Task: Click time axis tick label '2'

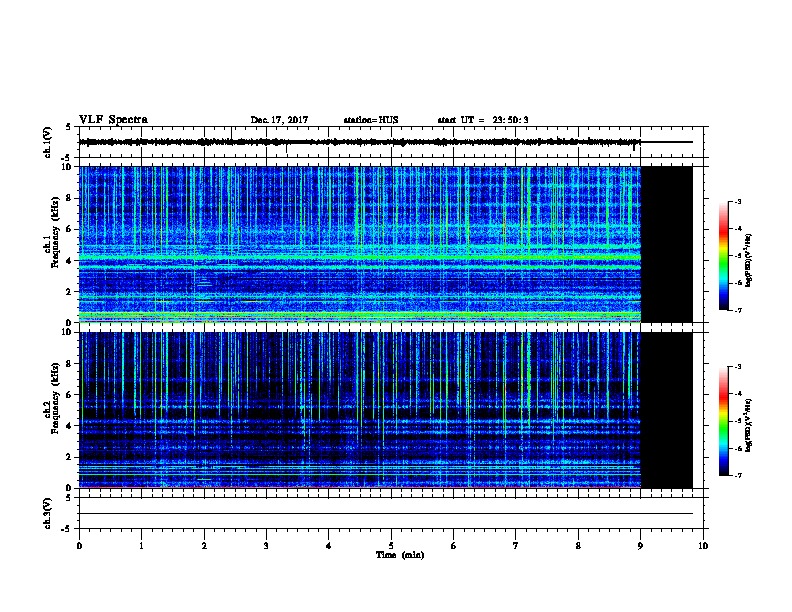Action: [204, 546]
